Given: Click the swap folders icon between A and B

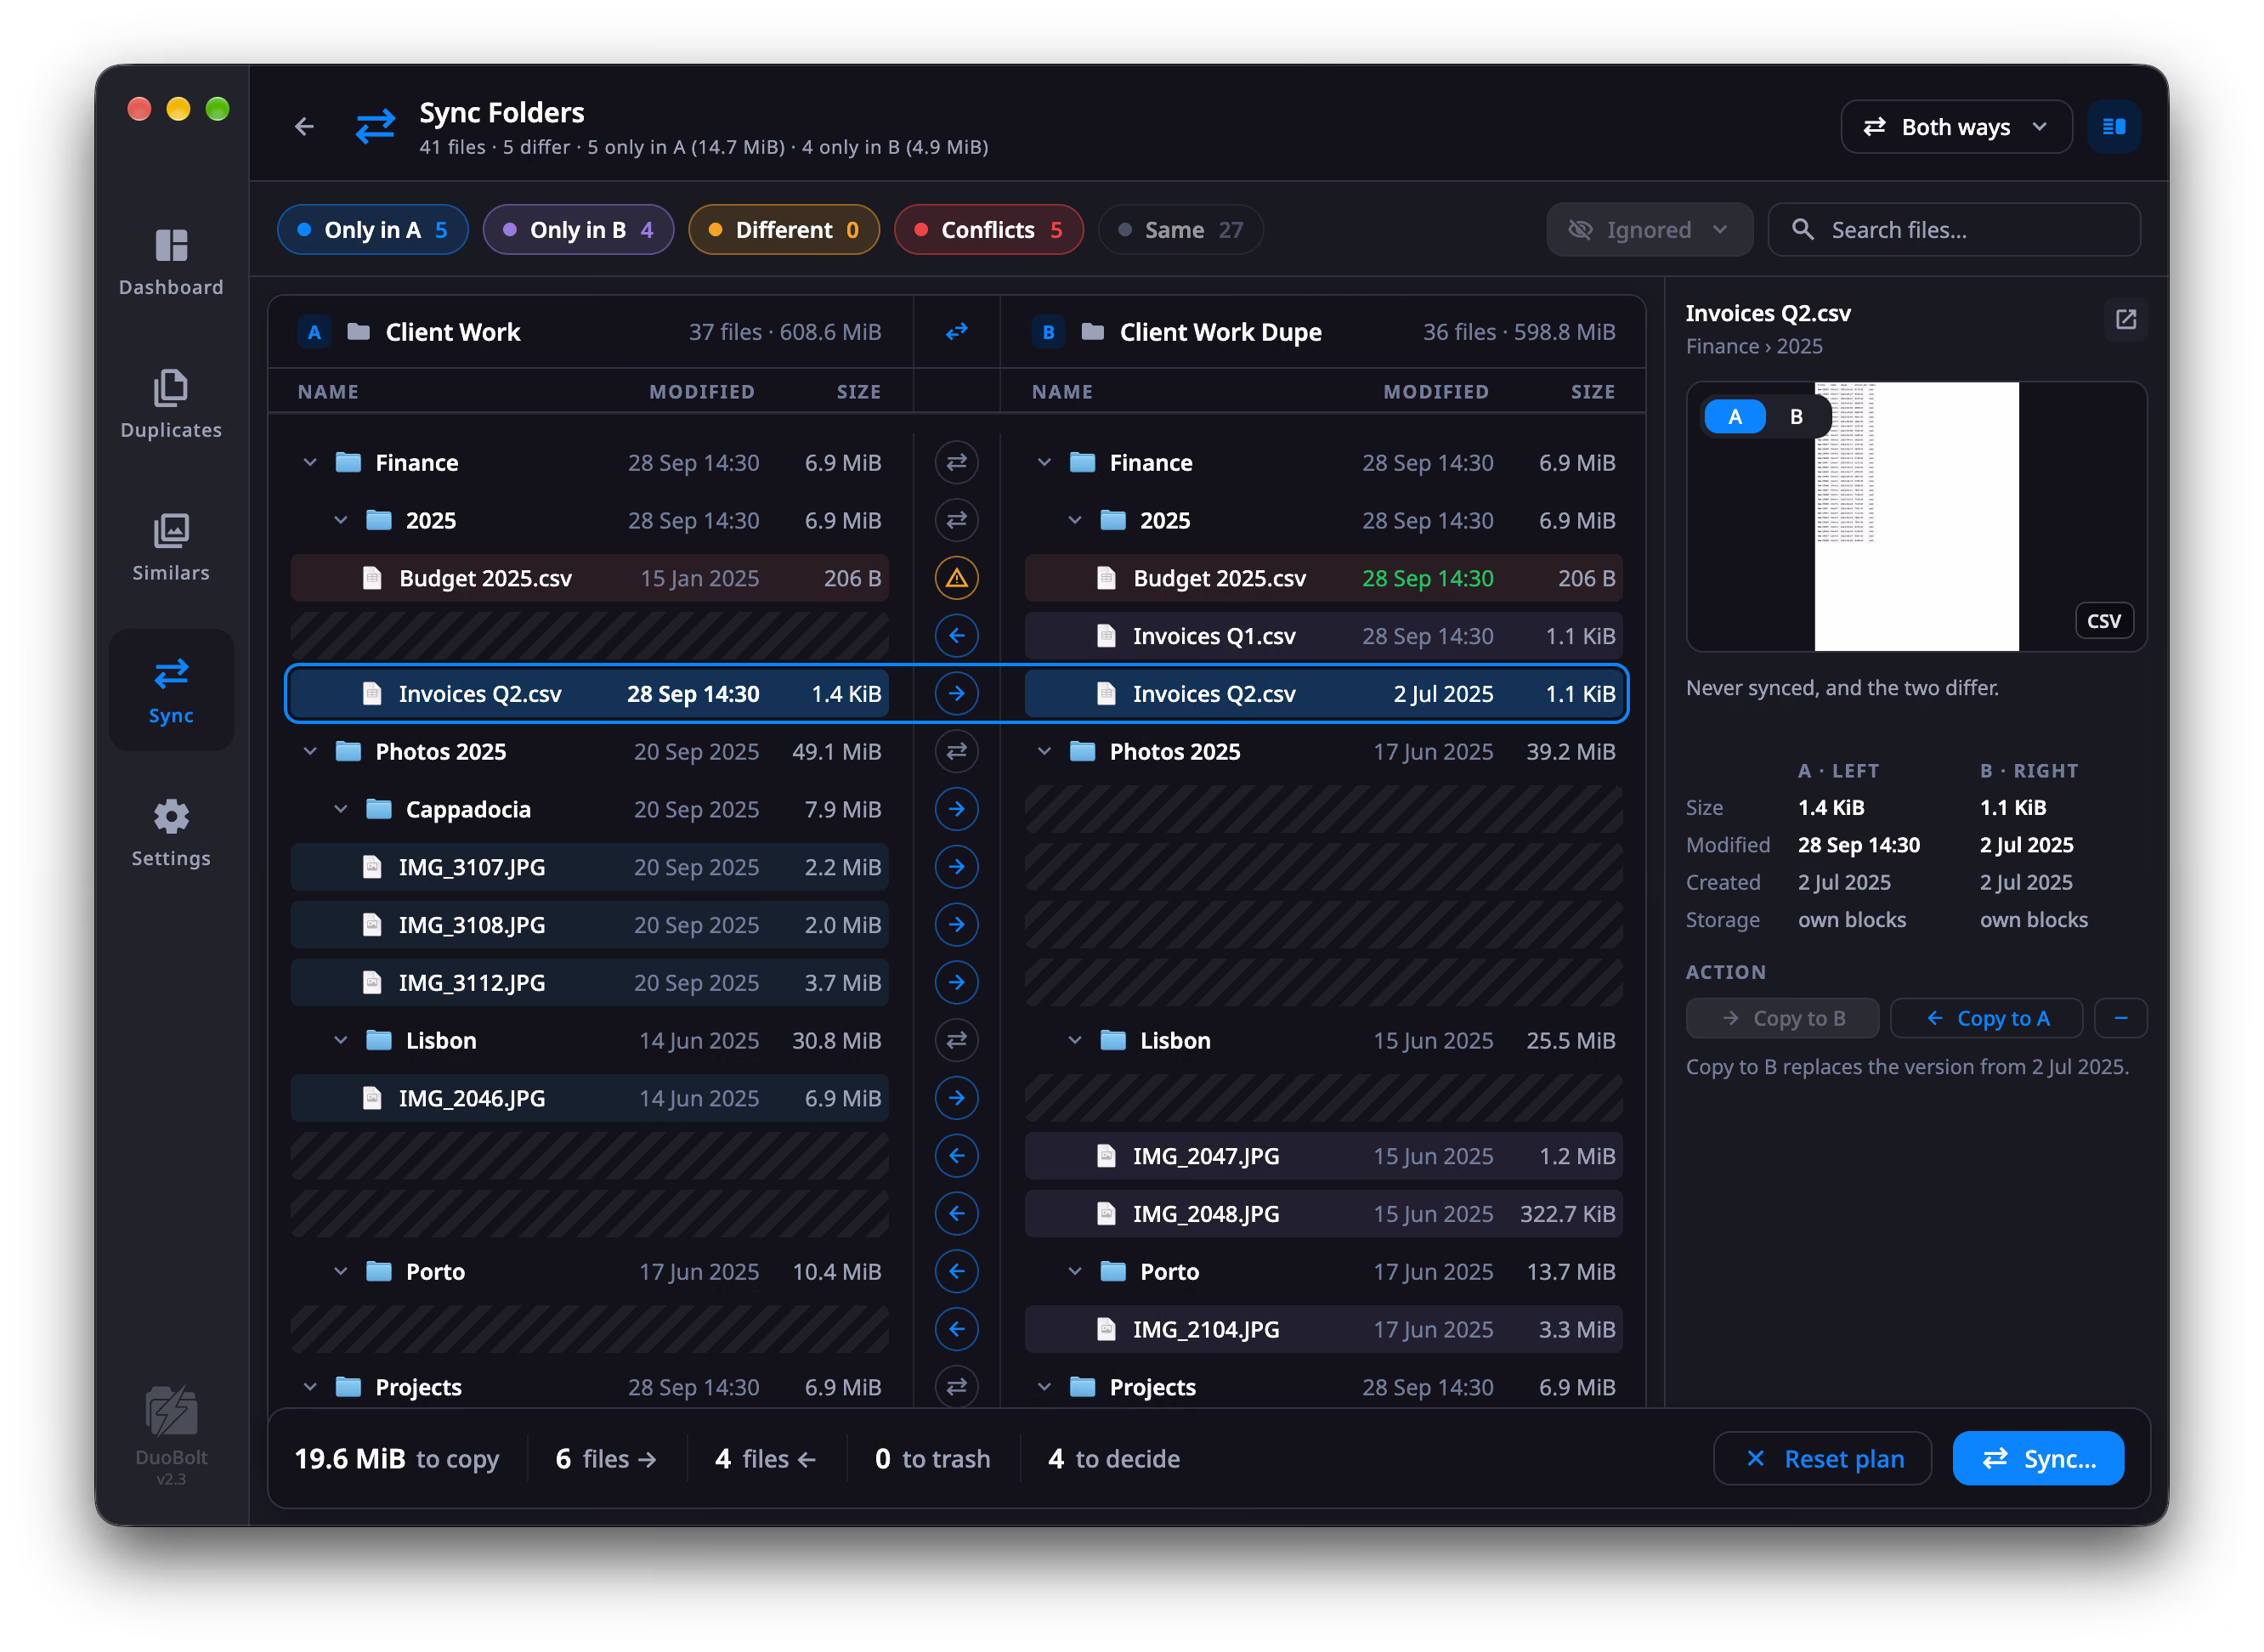Looking at the screenshot, I should [x=956, y=331].
